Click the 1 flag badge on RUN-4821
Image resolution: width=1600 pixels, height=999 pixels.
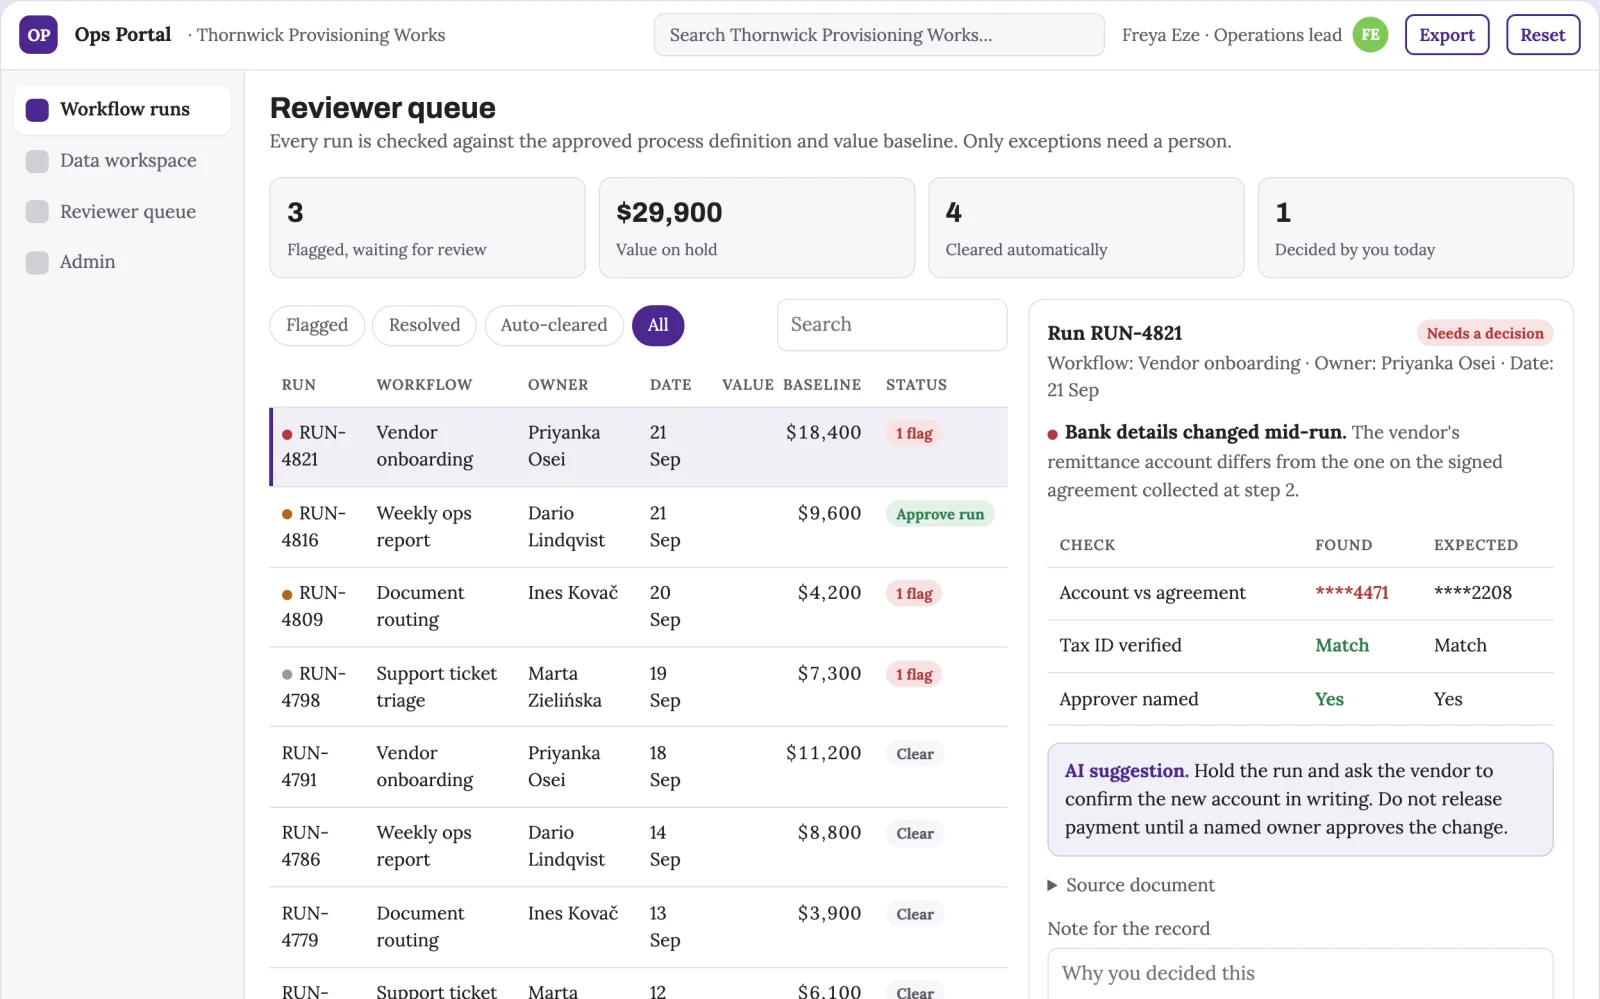pyautogui.click(x=914, y=434)
